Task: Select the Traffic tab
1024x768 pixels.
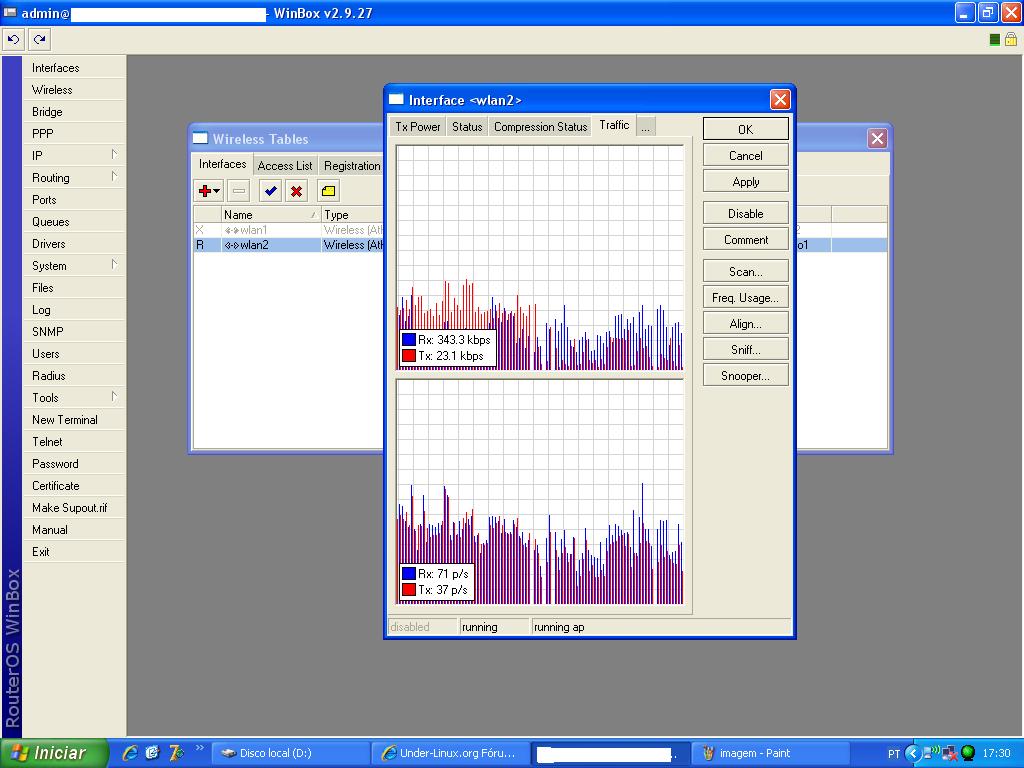Action: pos(614,125)
